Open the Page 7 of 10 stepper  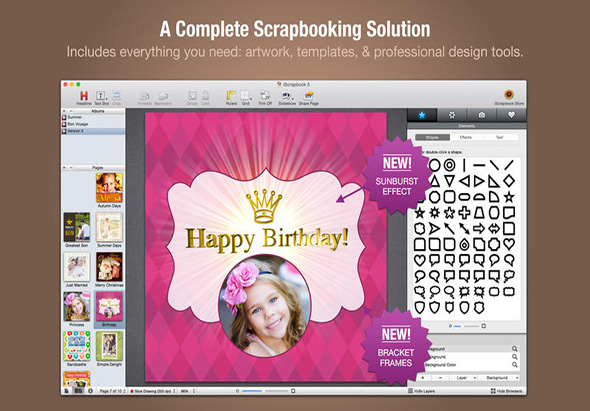(x=112, y=391)
